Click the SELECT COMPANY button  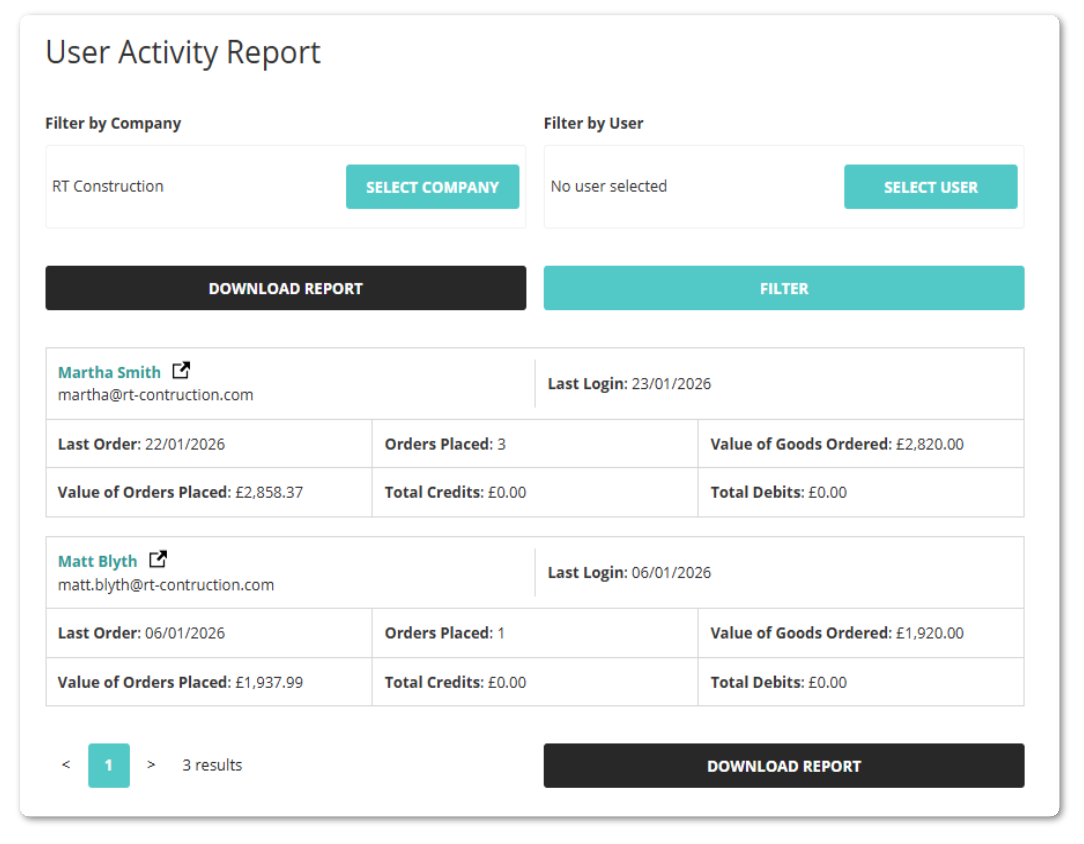(432, 186)
